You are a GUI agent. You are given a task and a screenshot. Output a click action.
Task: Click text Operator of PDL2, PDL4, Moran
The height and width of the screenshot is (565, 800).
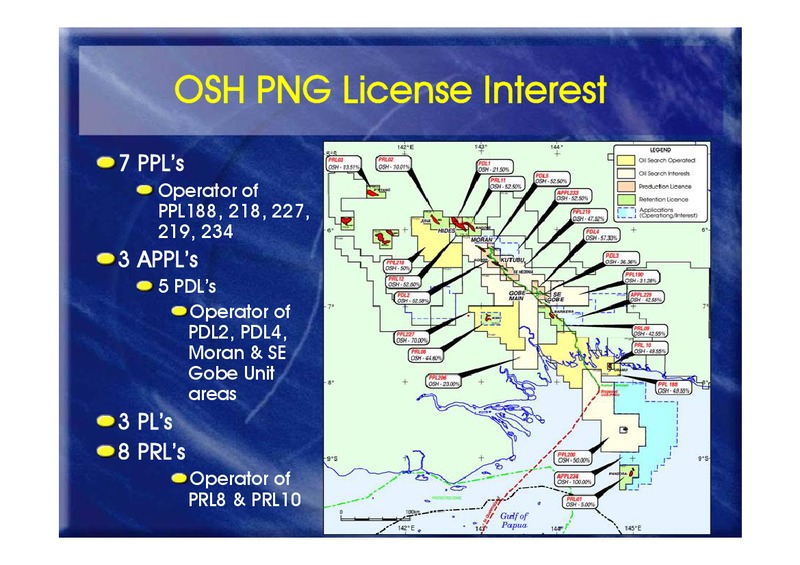point(239,352)
